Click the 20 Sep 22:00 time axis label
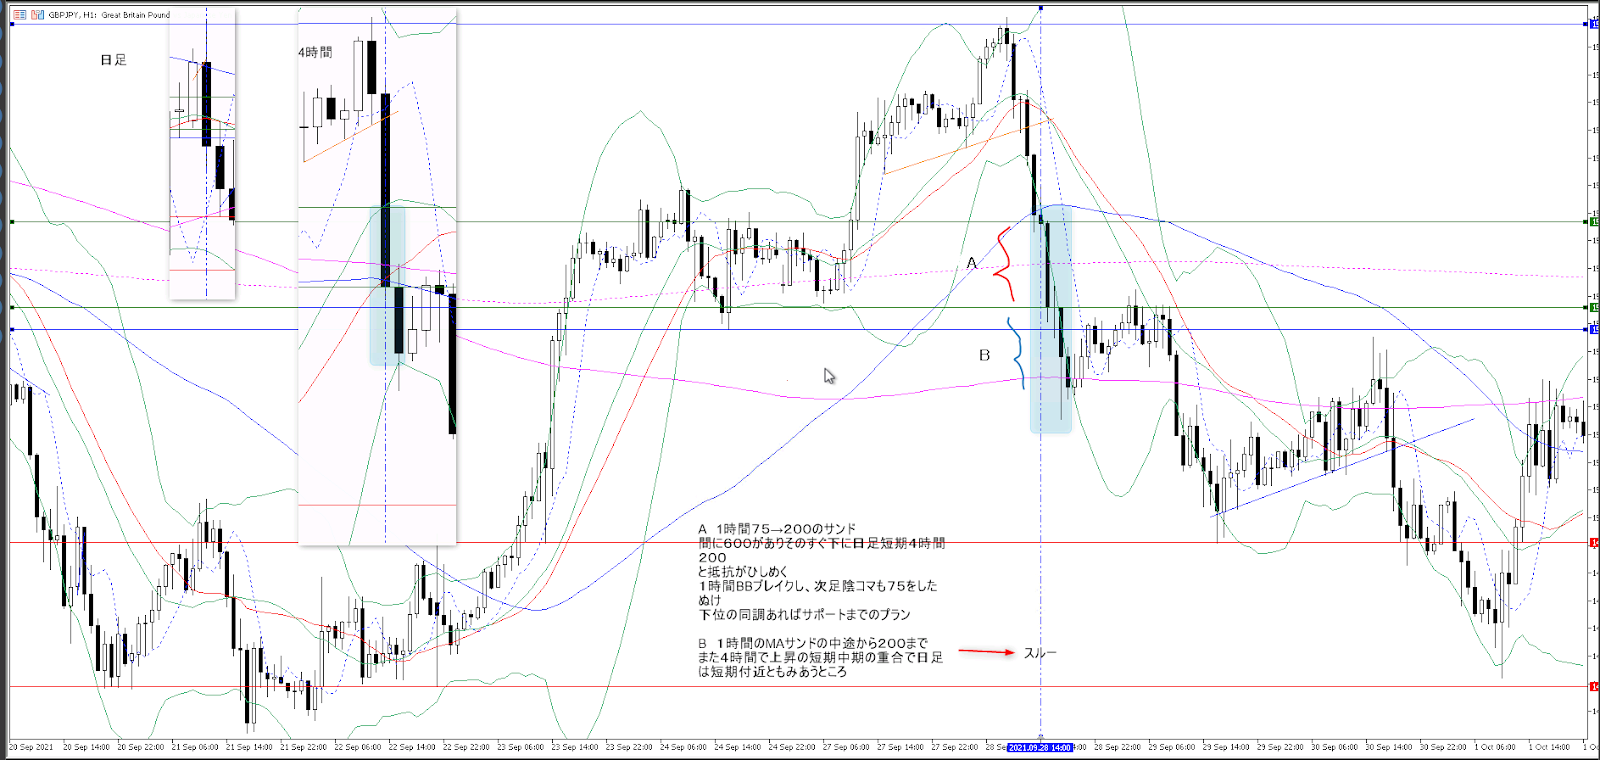1600x760 pixels. point(141,747)
